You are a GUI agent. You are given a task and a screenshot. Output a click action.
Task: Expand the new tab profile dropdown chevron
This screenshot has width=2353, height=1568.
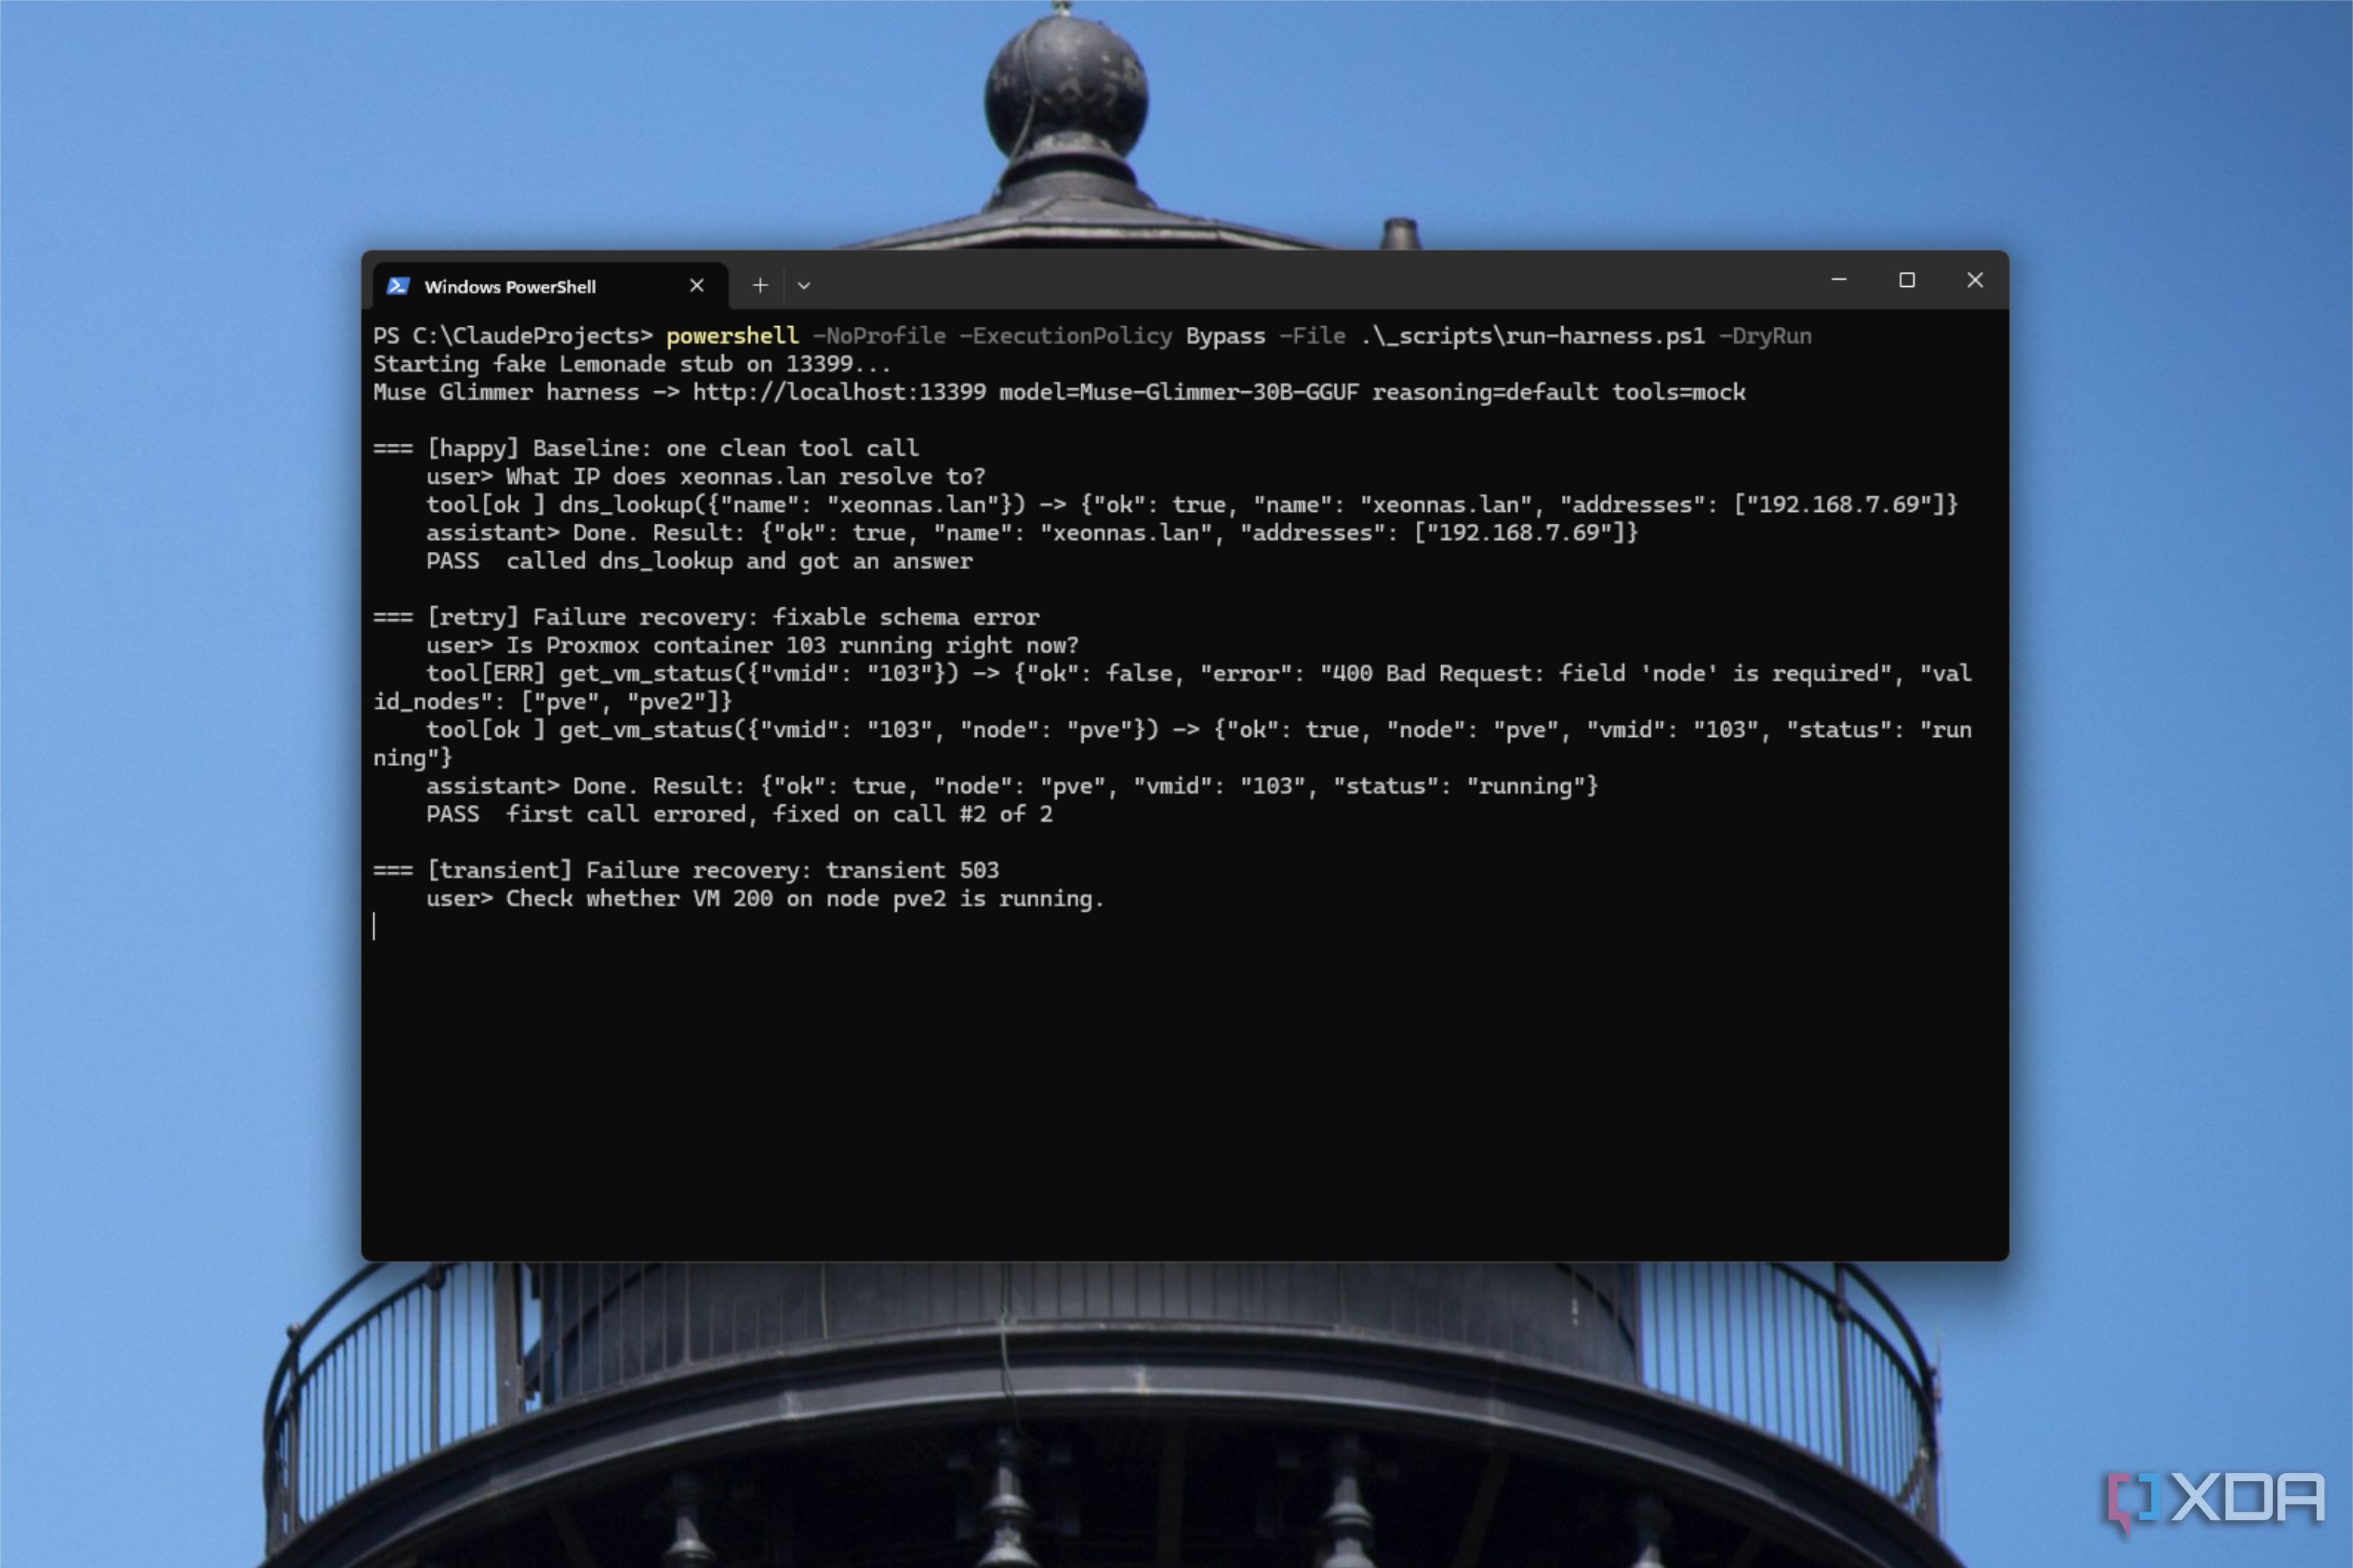point(804,286)
